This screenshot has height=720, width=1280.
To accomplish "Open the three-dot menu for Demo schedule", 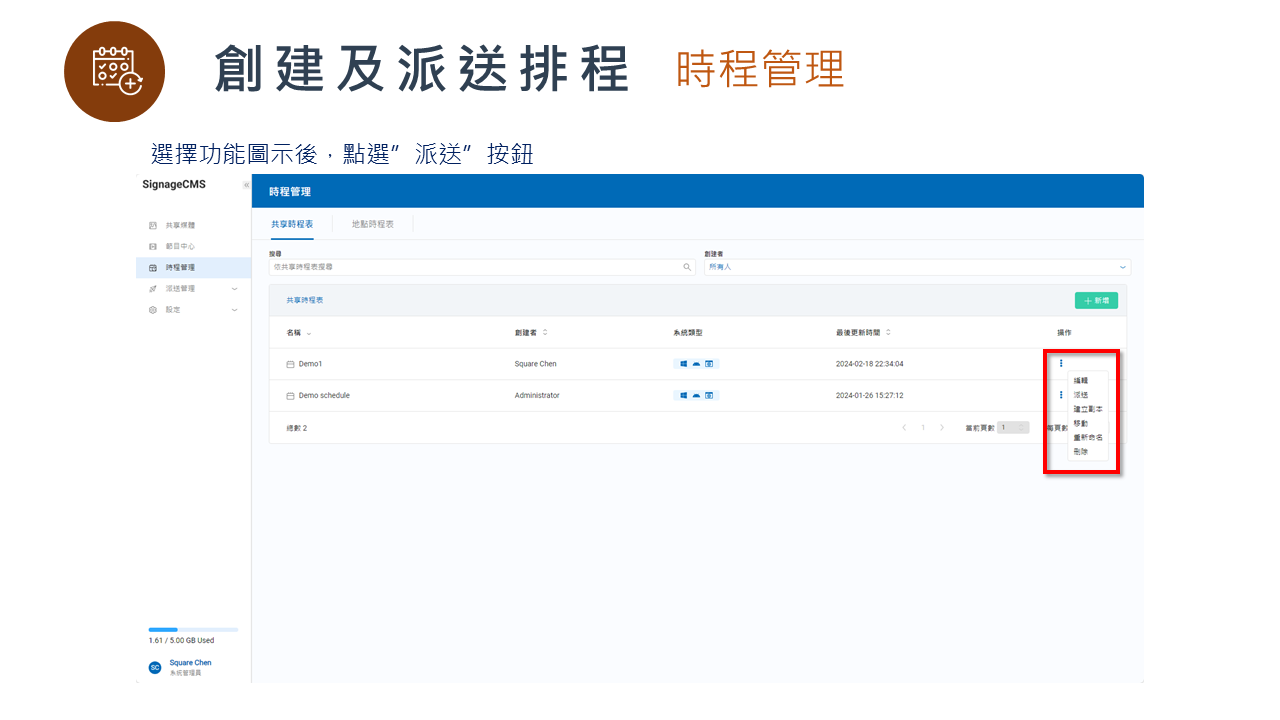I will click(1060, 395).
